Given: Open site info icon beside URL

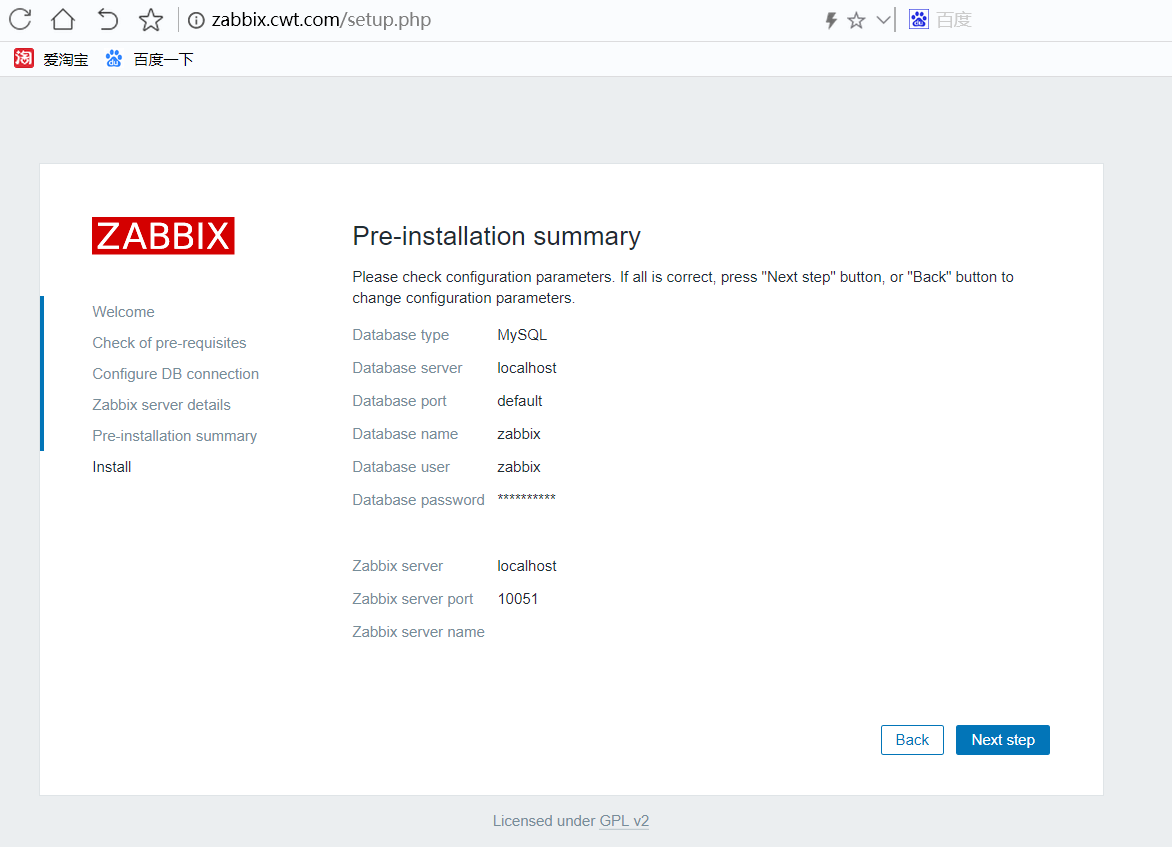Looking at the screenshot, I should point(196,20).
